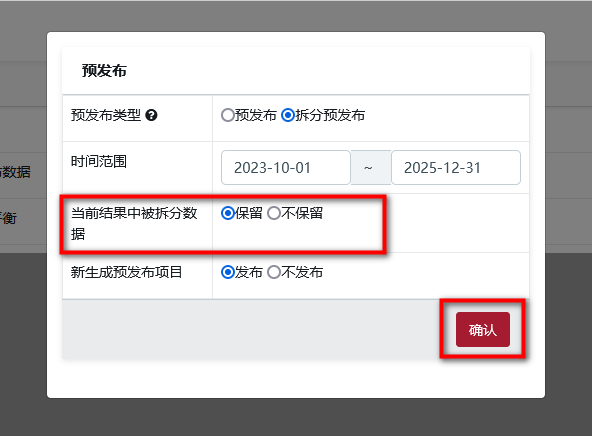
Task: Select 不发布 for new pre-release project
Action: (274, 272)
